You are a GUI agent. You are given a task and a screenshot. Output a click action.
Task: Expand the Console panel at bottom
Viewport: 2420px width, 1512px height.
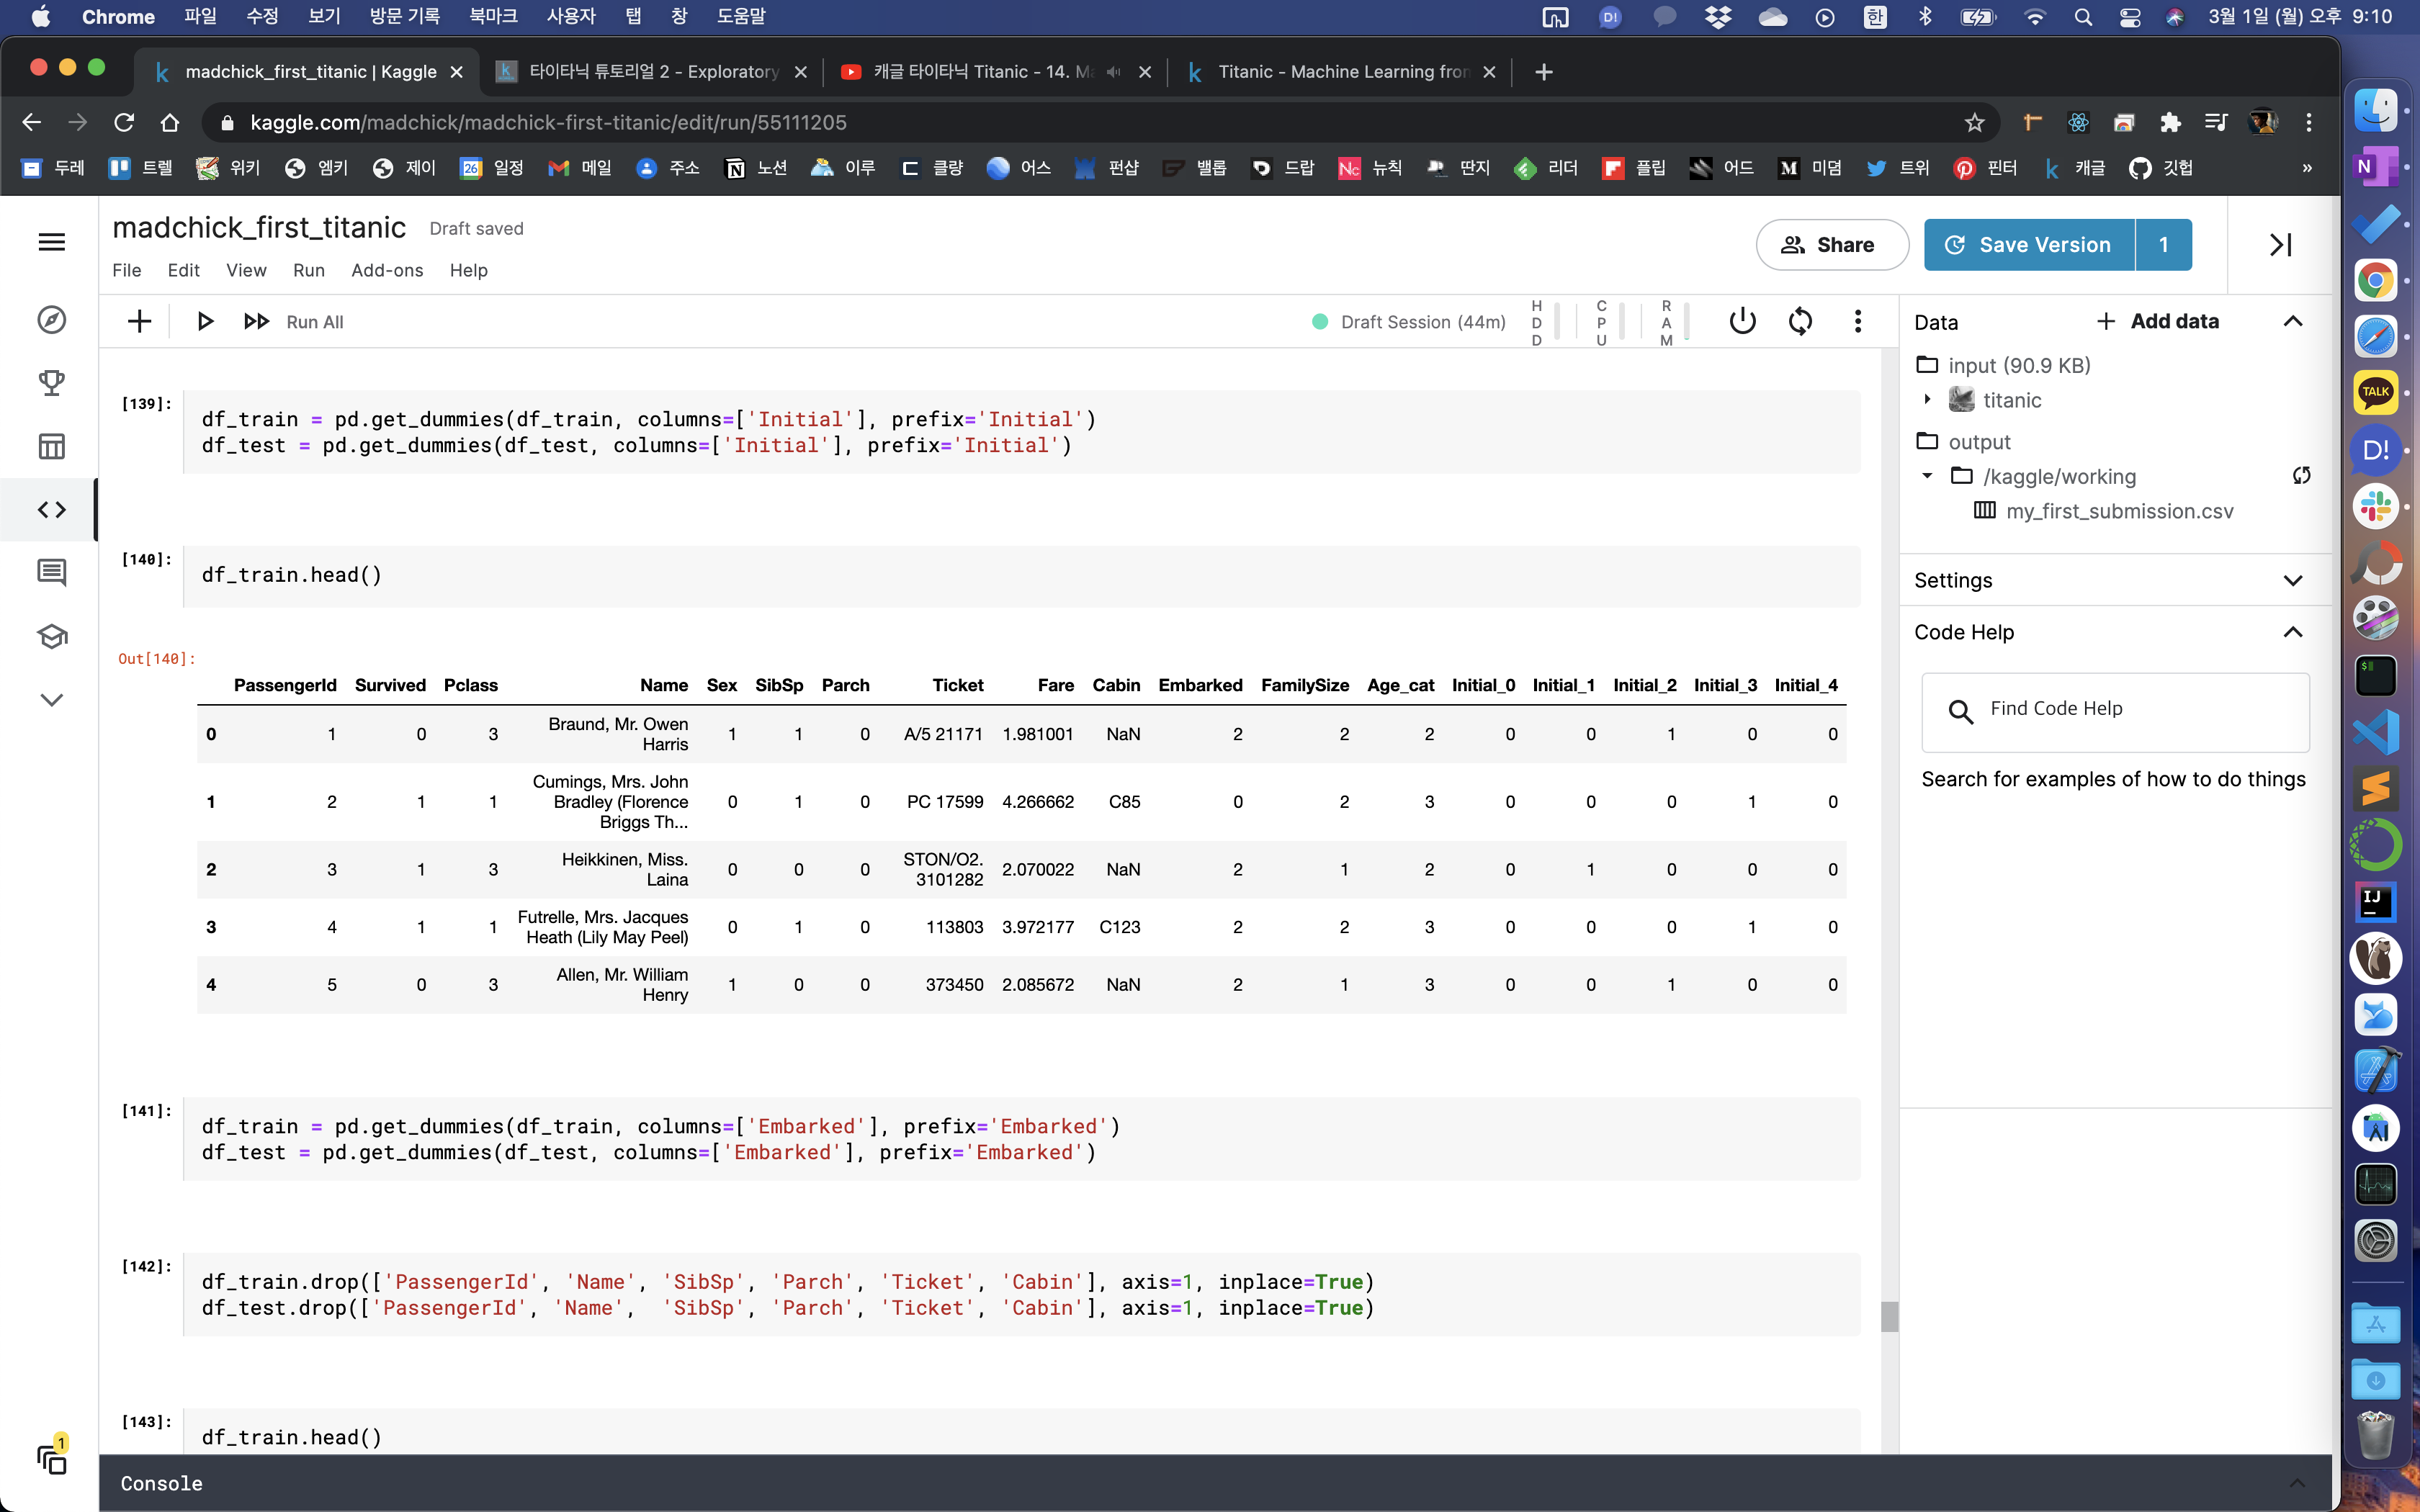coord(2296,1483)
